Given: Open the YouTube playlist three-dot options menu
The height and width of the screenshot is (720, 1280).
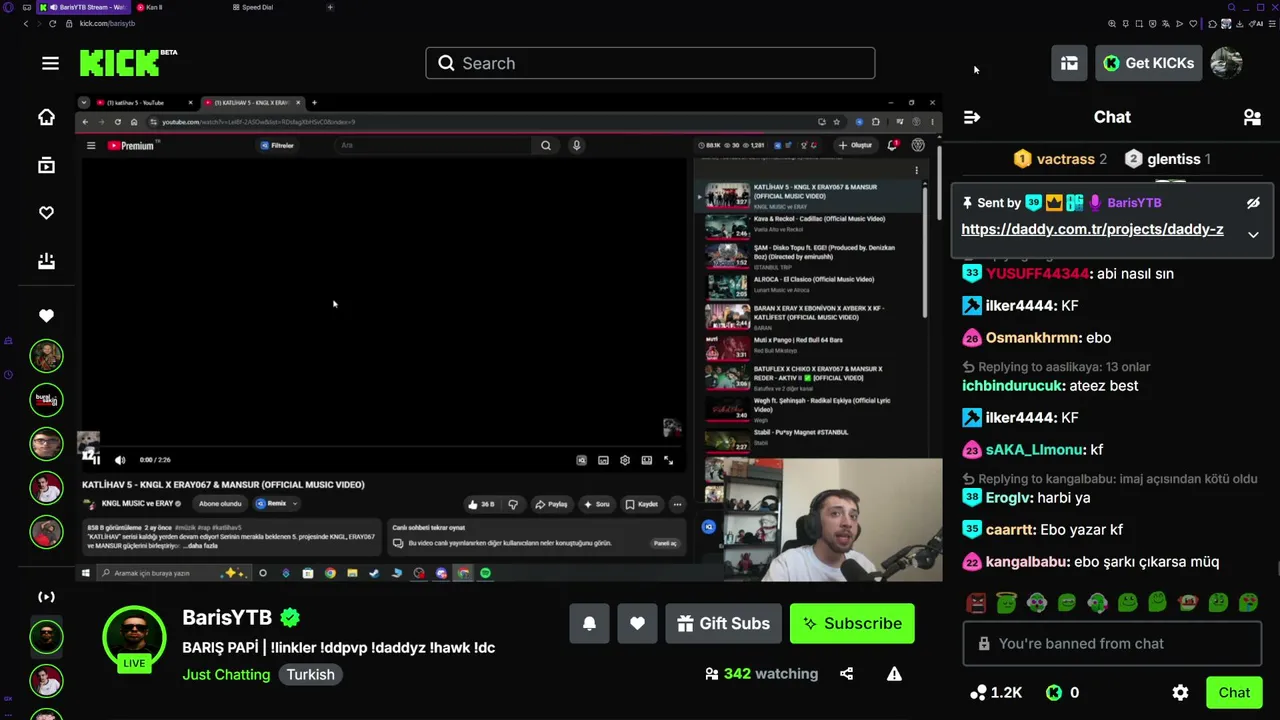Looking at the screenshot, I should click(916, 171).
